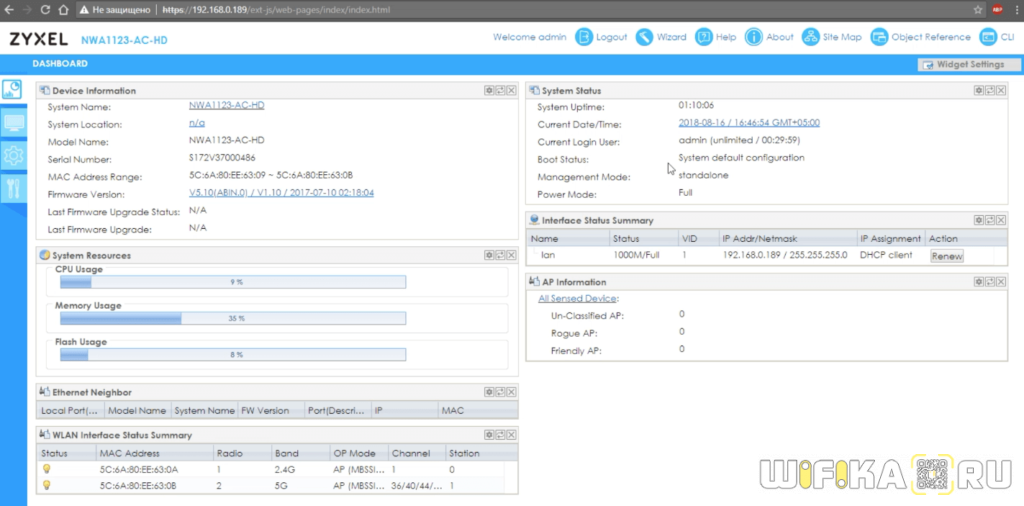Open the Current Date/Time link
This screenshot has height=506, width=1024.
[749, 123]
